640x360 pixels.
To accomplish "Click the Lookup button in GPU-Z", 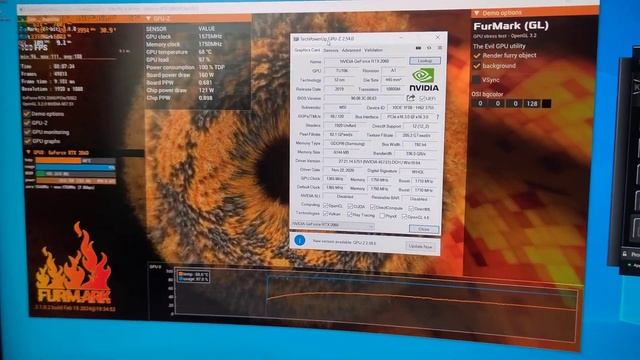I will (424, 61).
